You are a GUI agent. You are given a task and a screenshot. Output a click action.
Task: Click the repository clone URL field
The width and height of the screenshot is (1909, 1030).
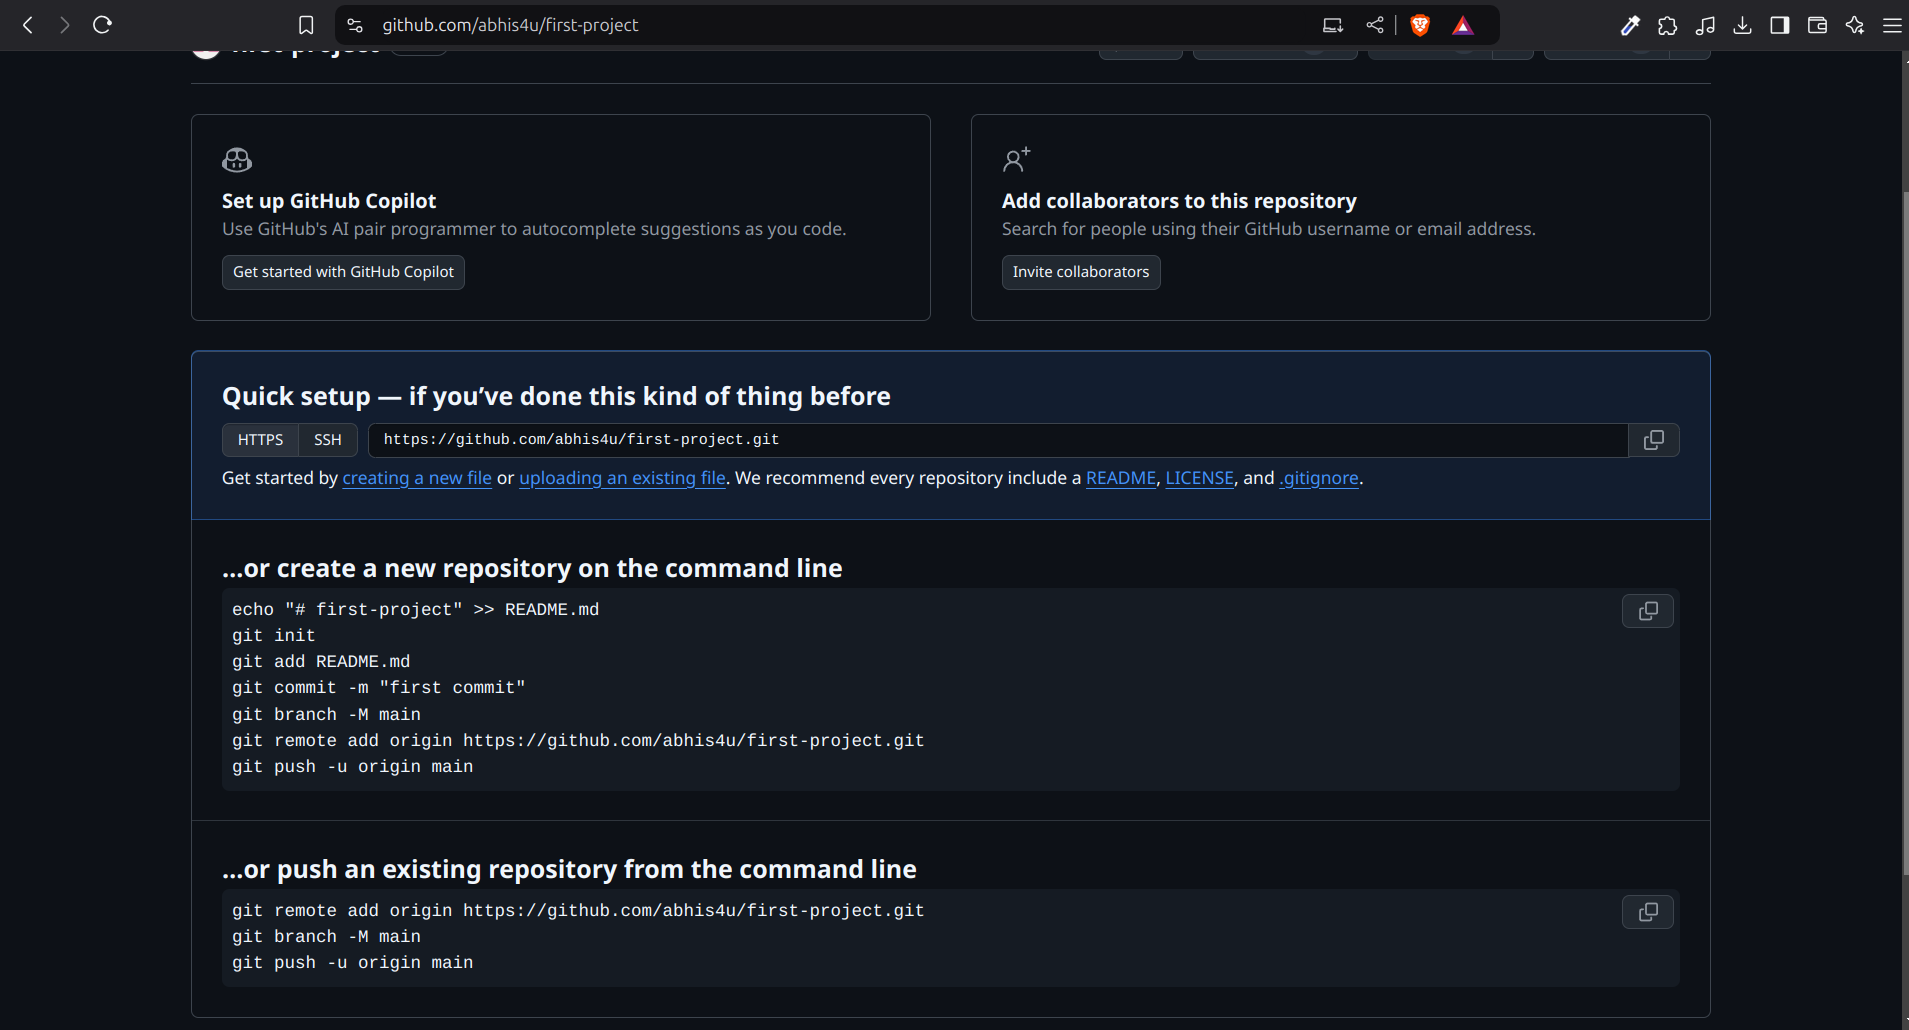[x=998, y=440]
